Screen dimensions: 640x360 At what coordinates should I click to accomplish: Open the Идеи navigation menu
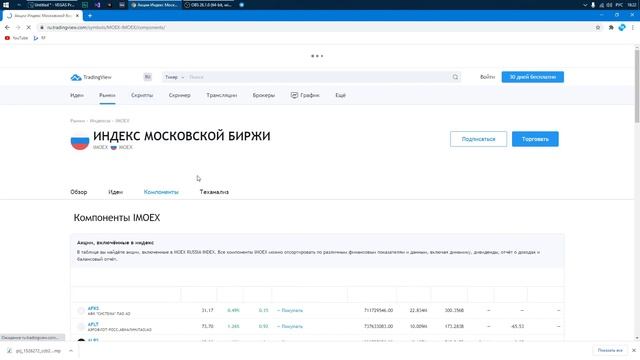point(77,95)
